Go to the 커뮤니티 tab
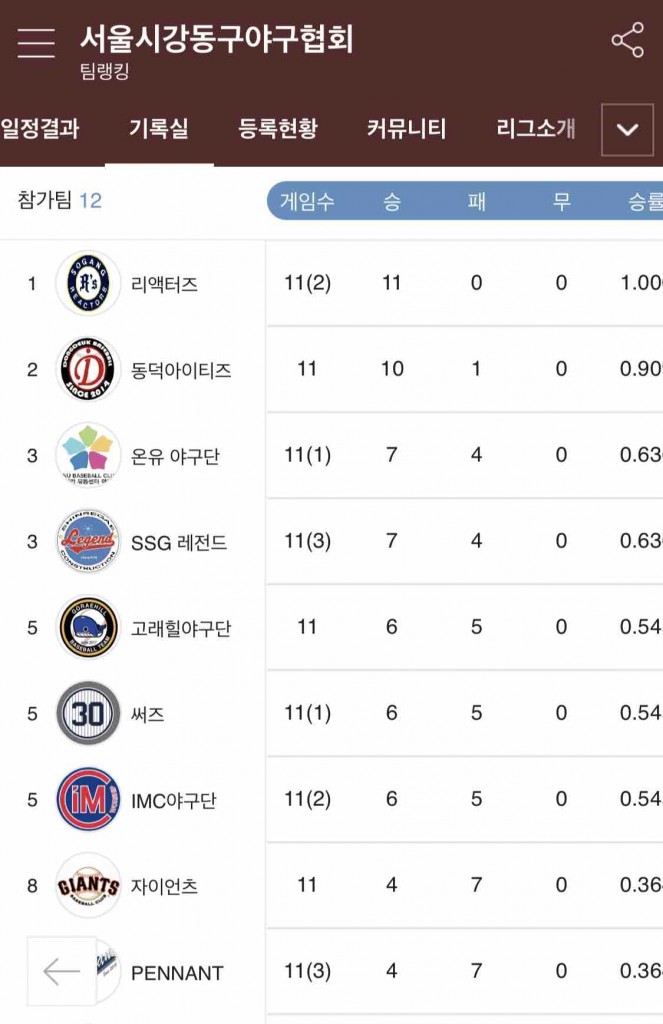 click(x=406, y=129)
